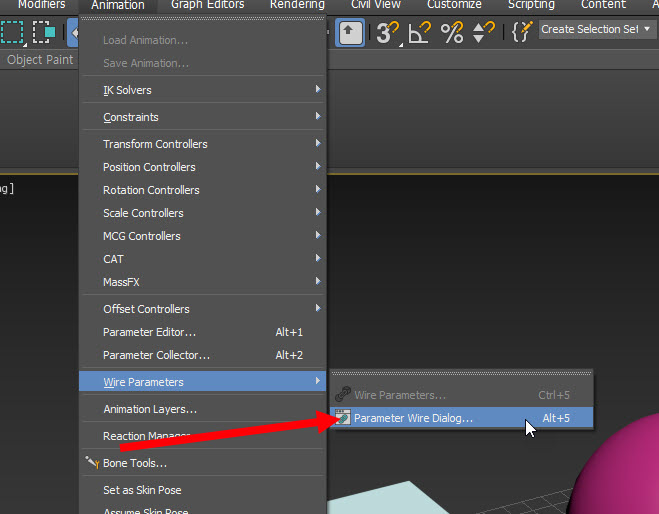Screen dimensions: 659x514
Task: Click the Bone Tools icon
Action: [92, 462]
